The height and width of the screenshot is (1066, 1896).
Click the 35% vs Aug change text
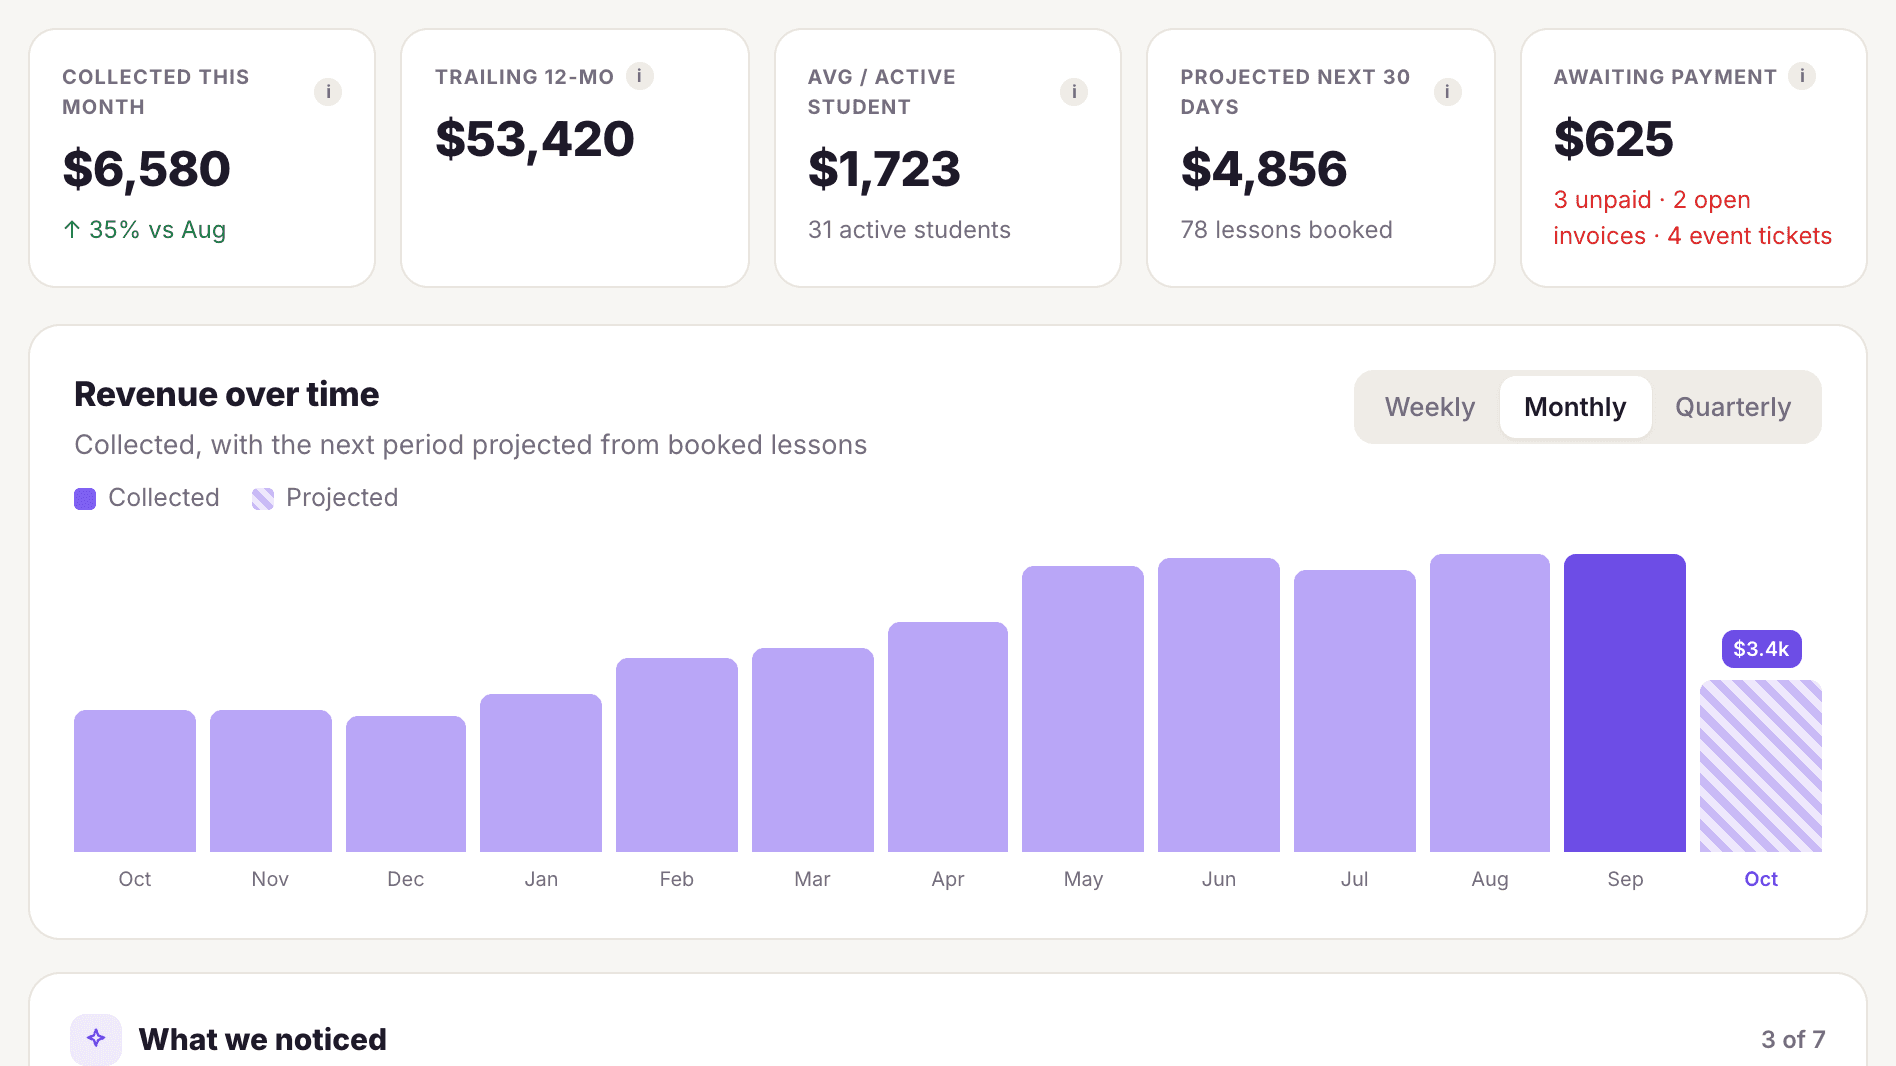pos(145,230)
